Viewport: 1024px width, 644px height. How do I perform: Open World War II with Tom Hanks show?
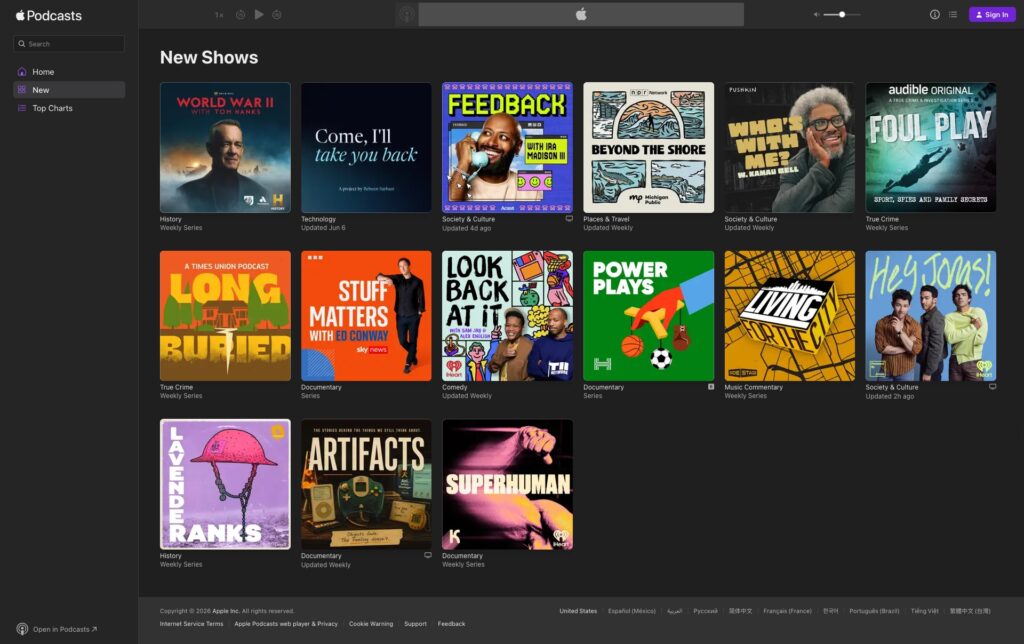click(x=225, y=147)
